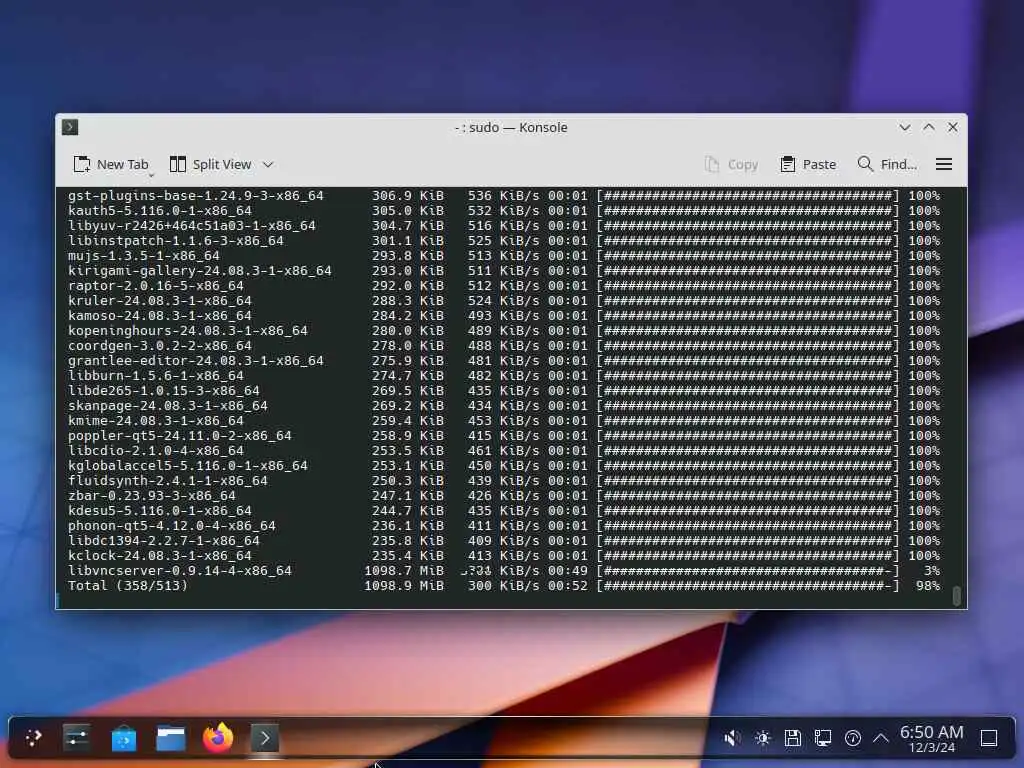Click the libde265-1.0.15-3-x86_64 line
The width and height of the screenshot is (1024, 768).
(x=504, y=391)
